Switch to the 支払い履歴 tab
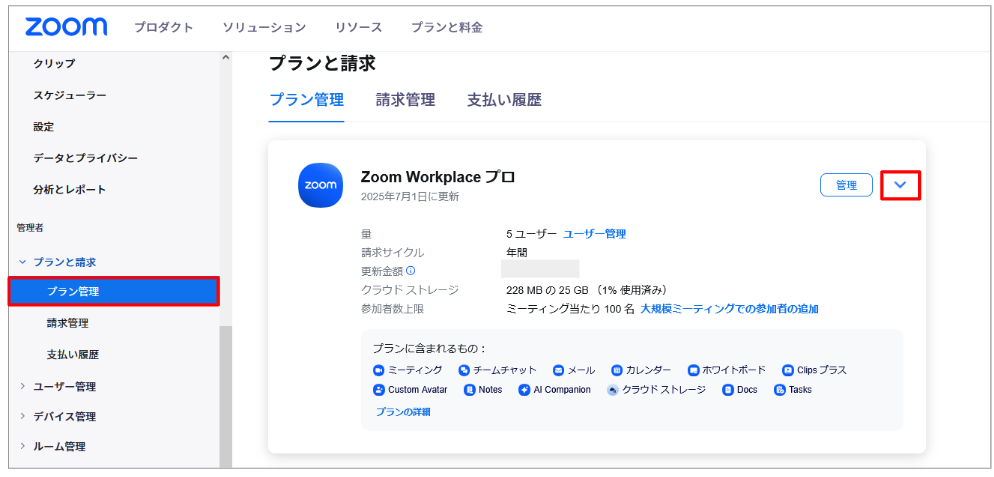 (x=505, y=100)
